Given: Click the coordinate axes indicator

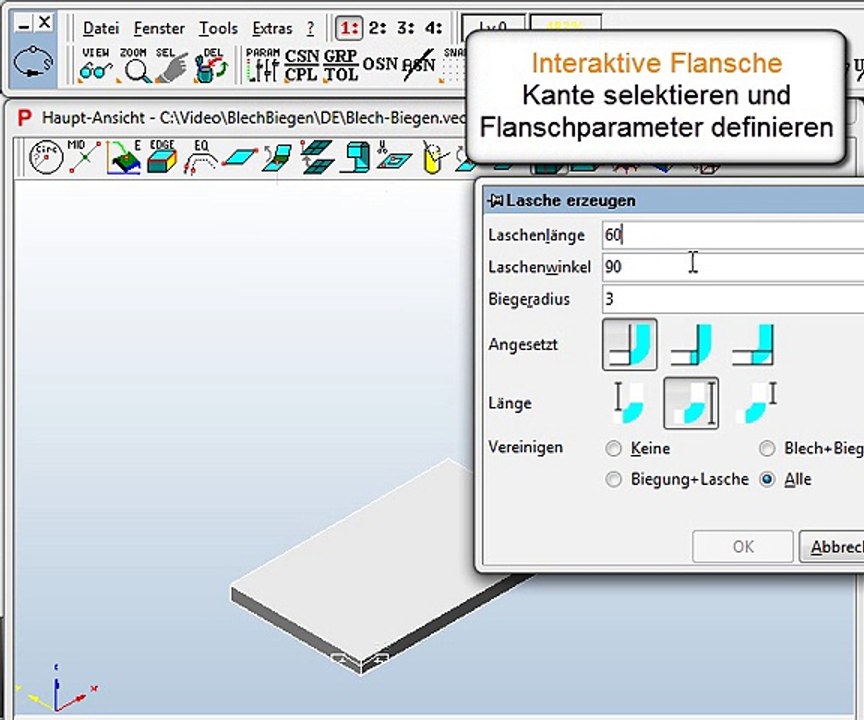Looking at the screenshot, I should (x=55, y=689).
